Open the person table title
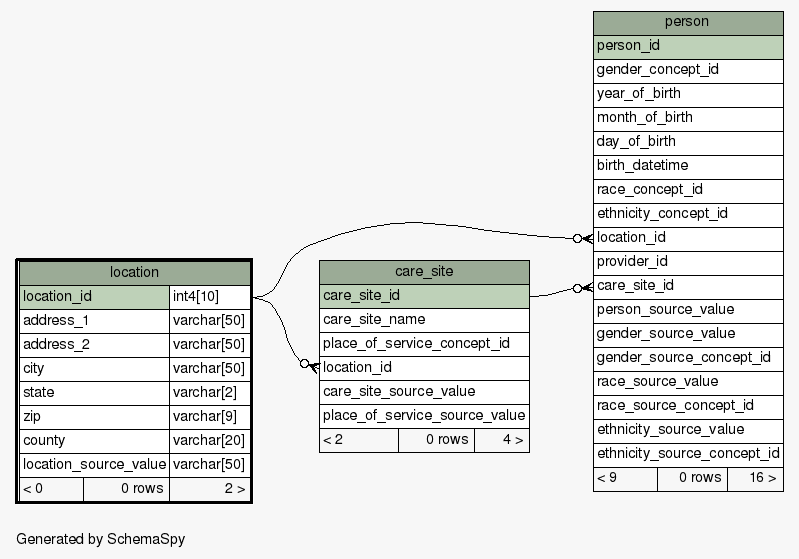This screenshot has width=799, height=559. click(x=687, y=22)
